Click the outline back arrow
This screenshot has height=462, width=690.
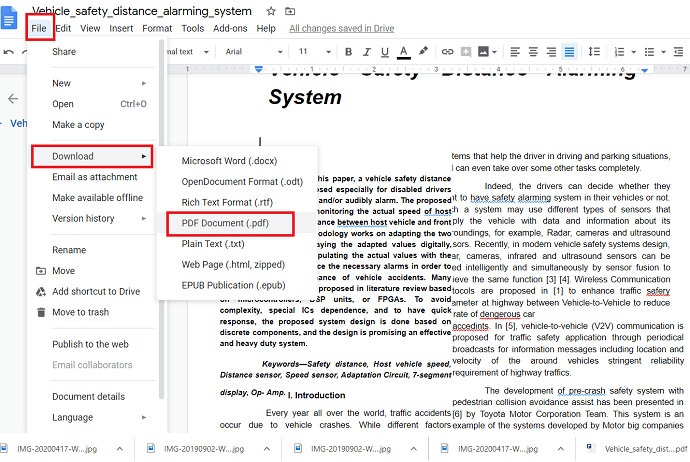tap(13, 99)
